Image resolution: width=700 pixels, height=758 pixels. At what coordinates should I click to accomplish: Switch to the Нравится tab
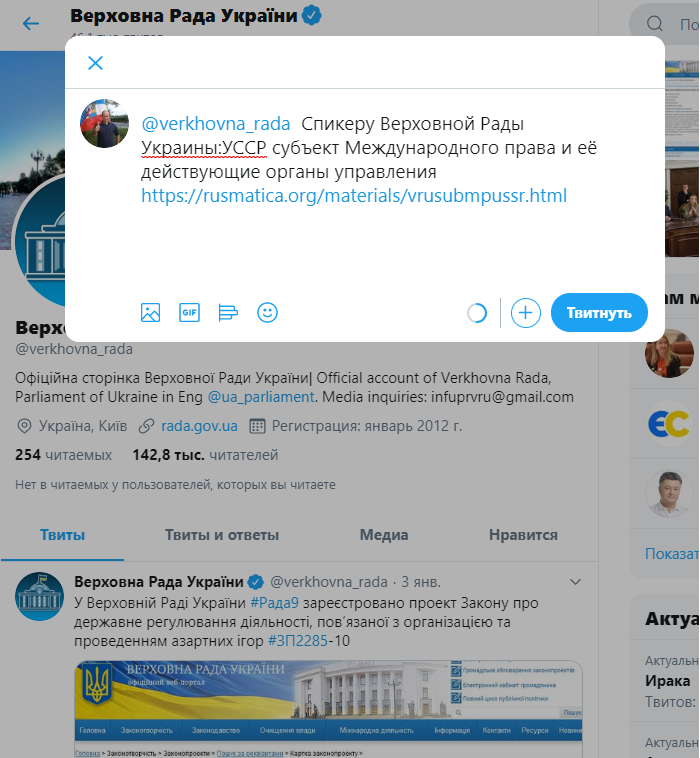[523, 535]
